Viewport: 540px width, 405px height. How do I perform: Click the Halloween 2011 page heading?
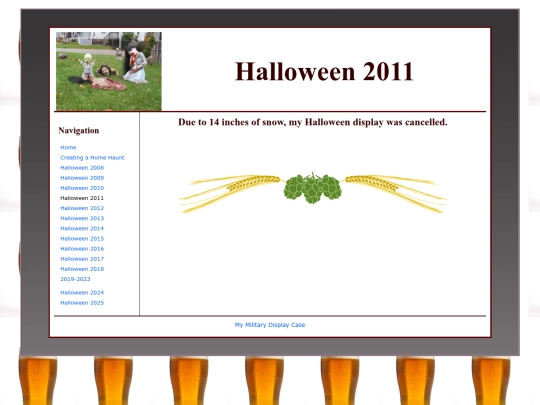[x=324, y=72]
